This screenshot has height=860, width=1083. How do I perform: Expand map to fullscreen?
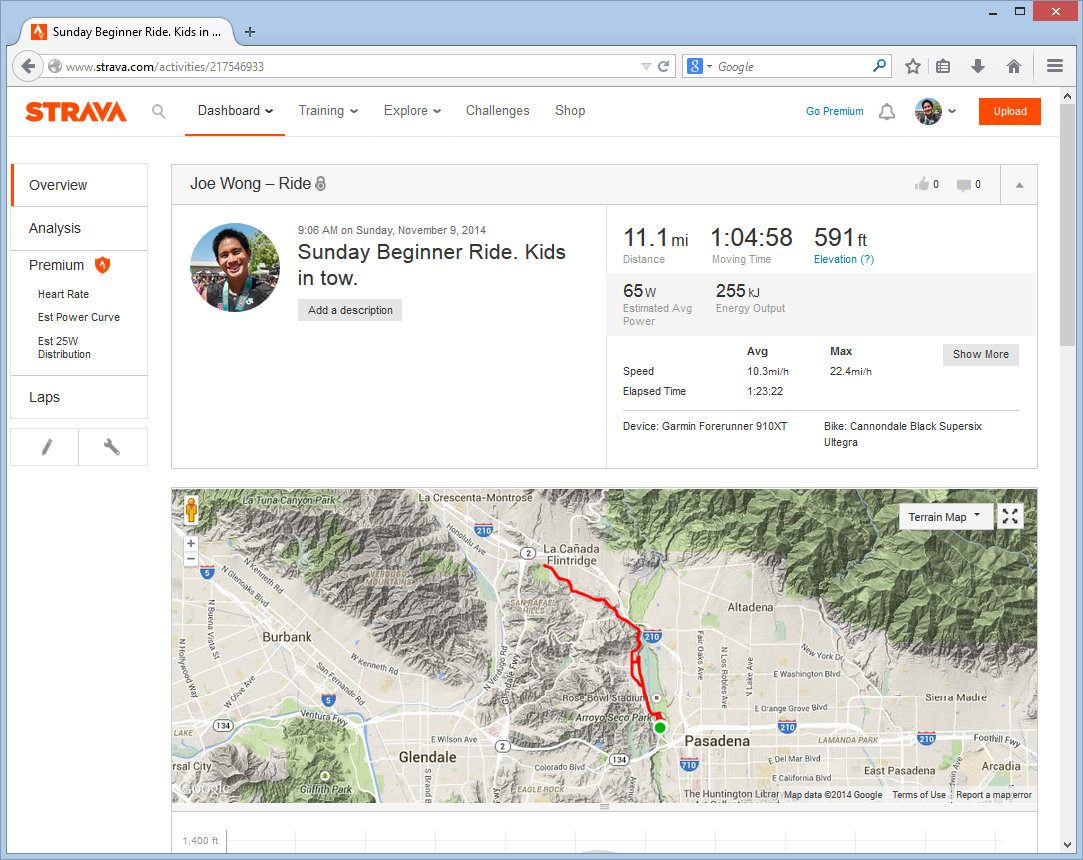tap(1010, 516)
